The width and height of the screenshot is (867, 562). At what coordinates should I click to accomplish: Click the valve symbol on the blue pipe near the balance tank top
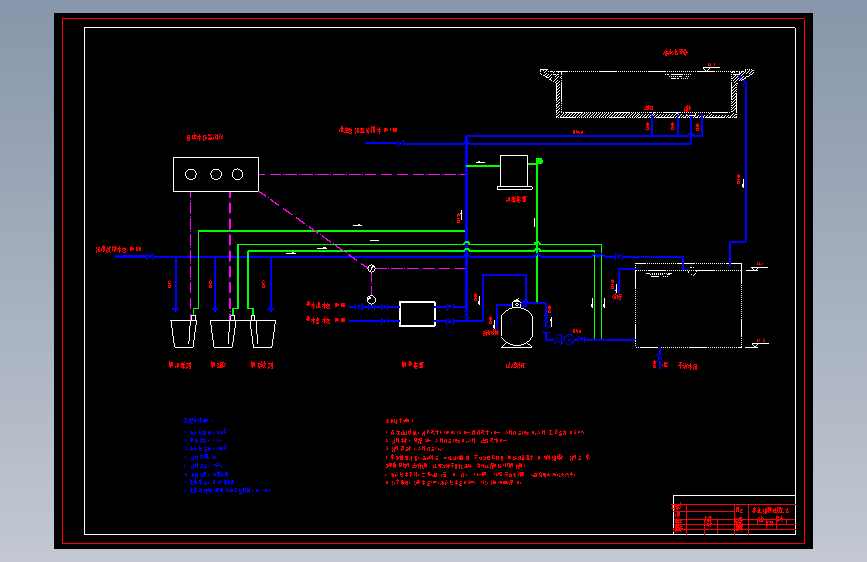coord(619,257)
